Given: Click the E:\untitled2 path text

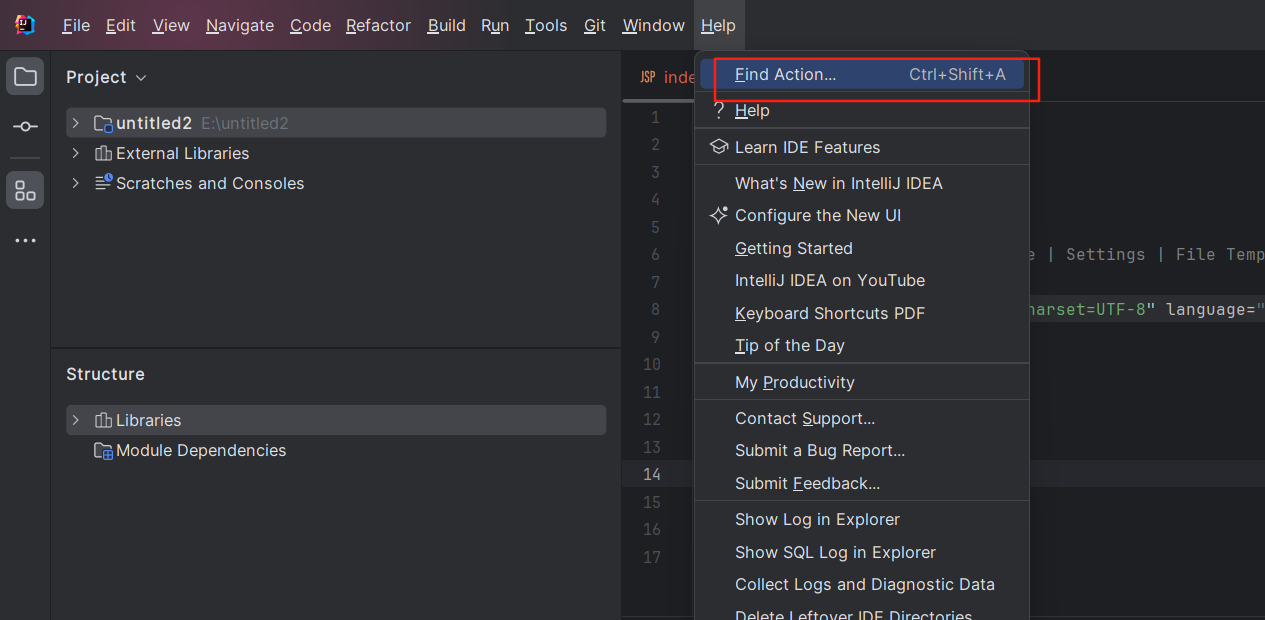Looking at the screenshot, I should pyautogui.click(x=245, y=124).
